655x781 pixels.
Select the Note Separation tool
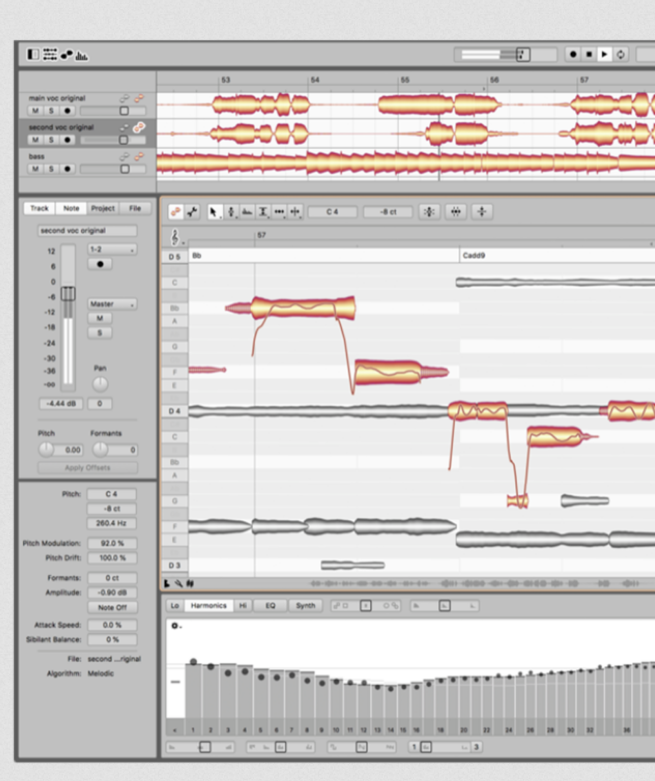295,212
